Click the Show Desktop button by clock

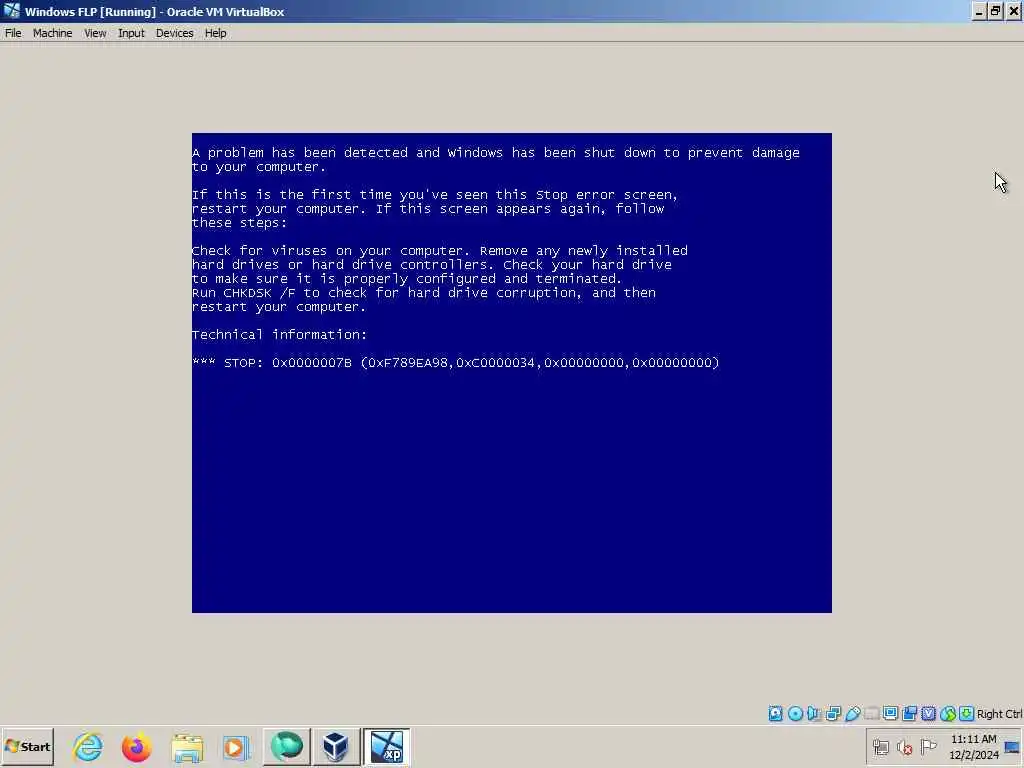pos(1012,746)
